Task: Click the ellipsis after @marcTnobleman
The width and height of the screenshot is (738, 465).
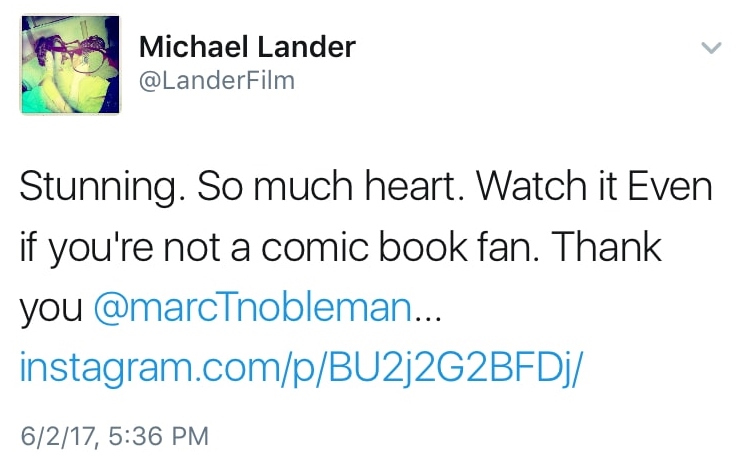Action: [x=426, y=310]
